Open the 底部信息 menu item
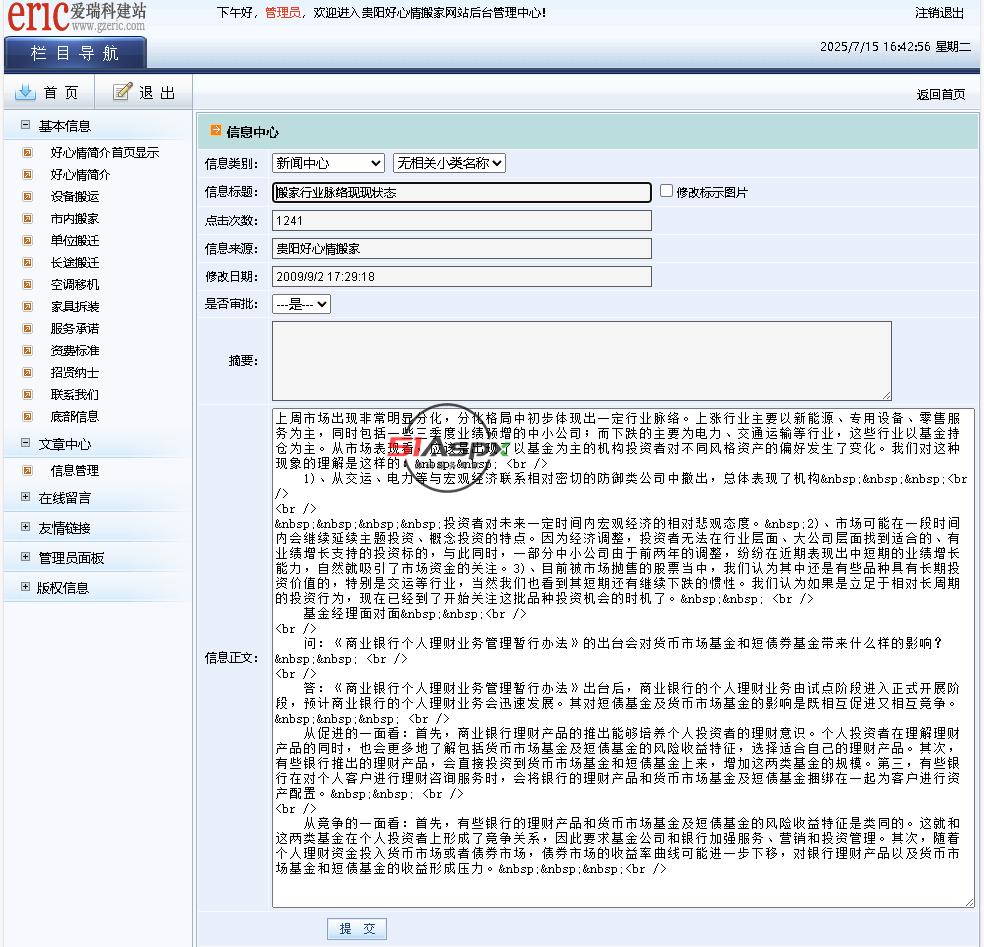984x947 pixels. (75, 416)
